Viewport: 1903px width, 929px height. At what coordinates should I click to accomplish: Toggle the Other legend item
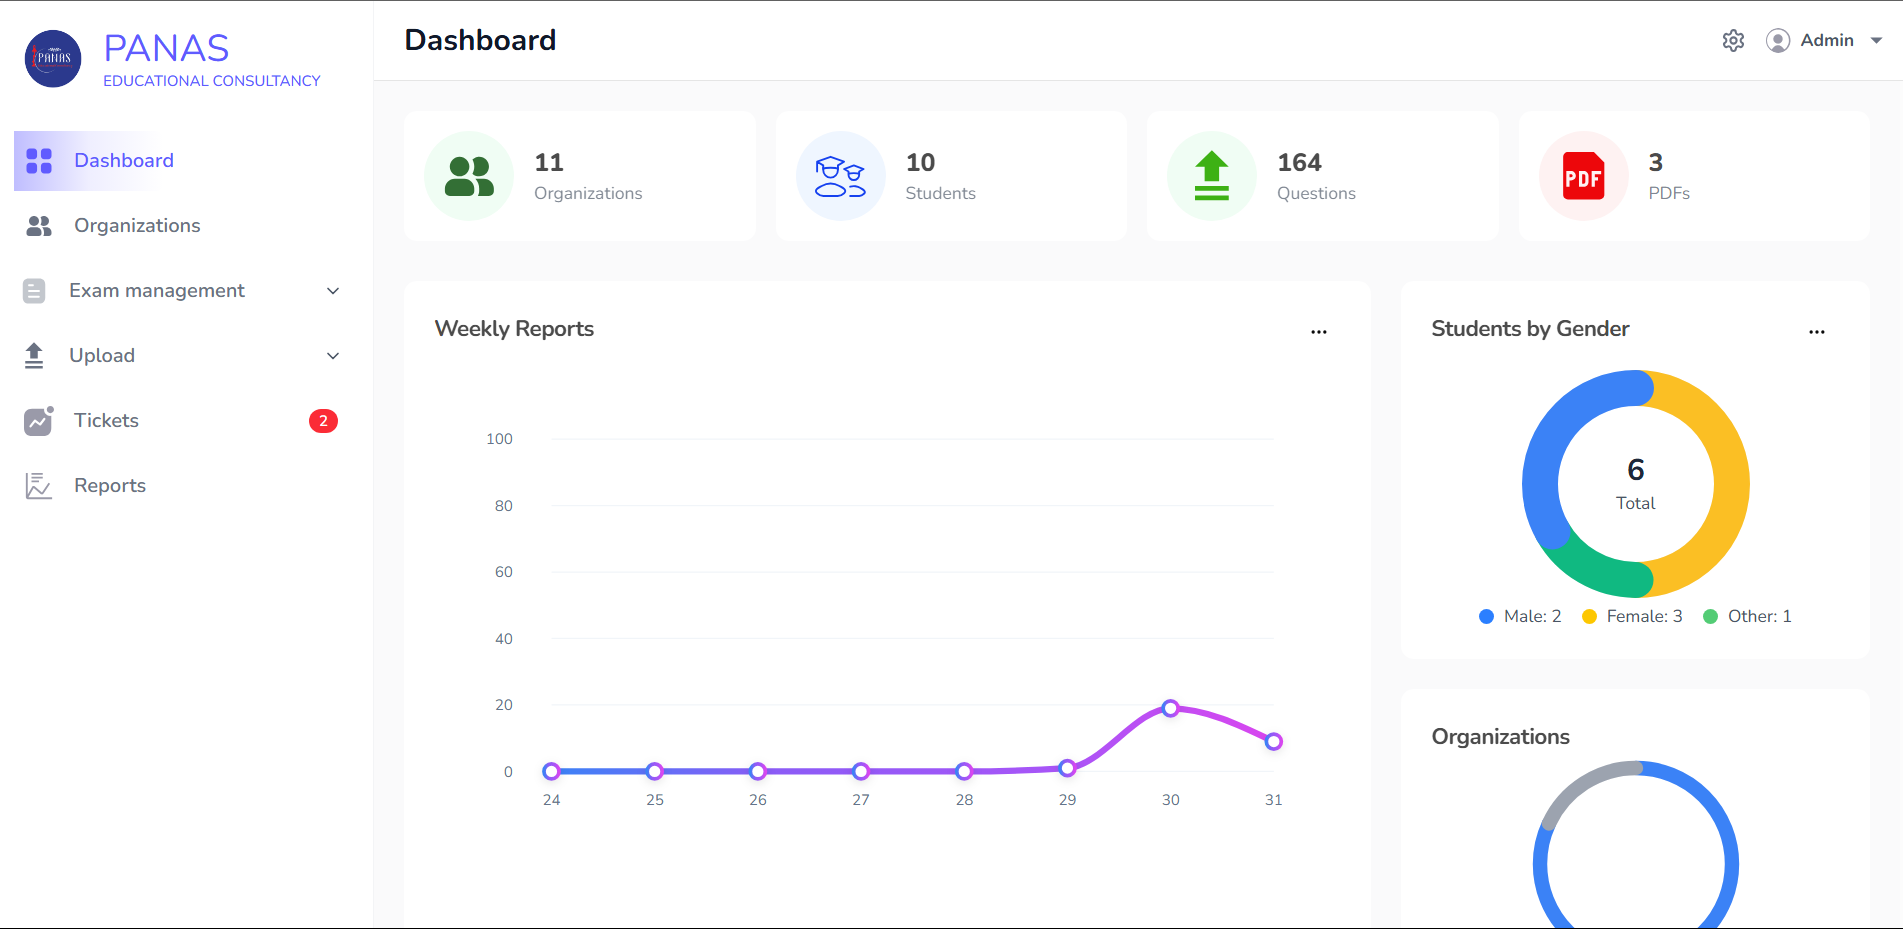click(1747, 617)
